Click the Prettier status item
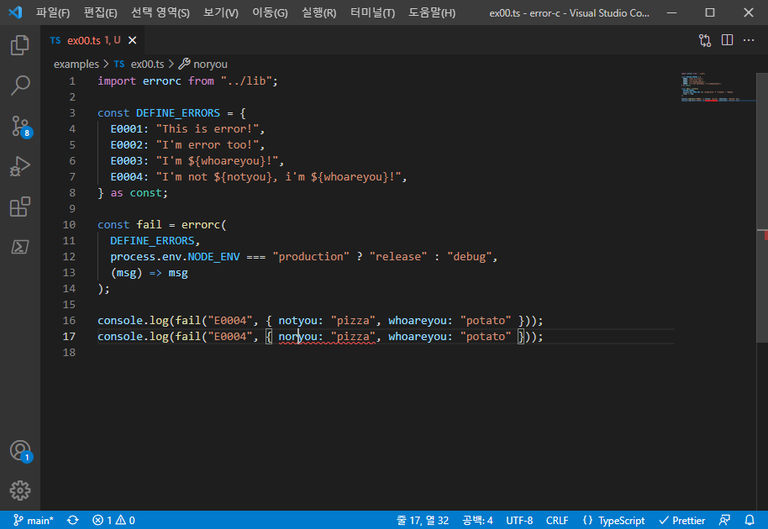Screen dimensions: 768x529 coord(682,520)
